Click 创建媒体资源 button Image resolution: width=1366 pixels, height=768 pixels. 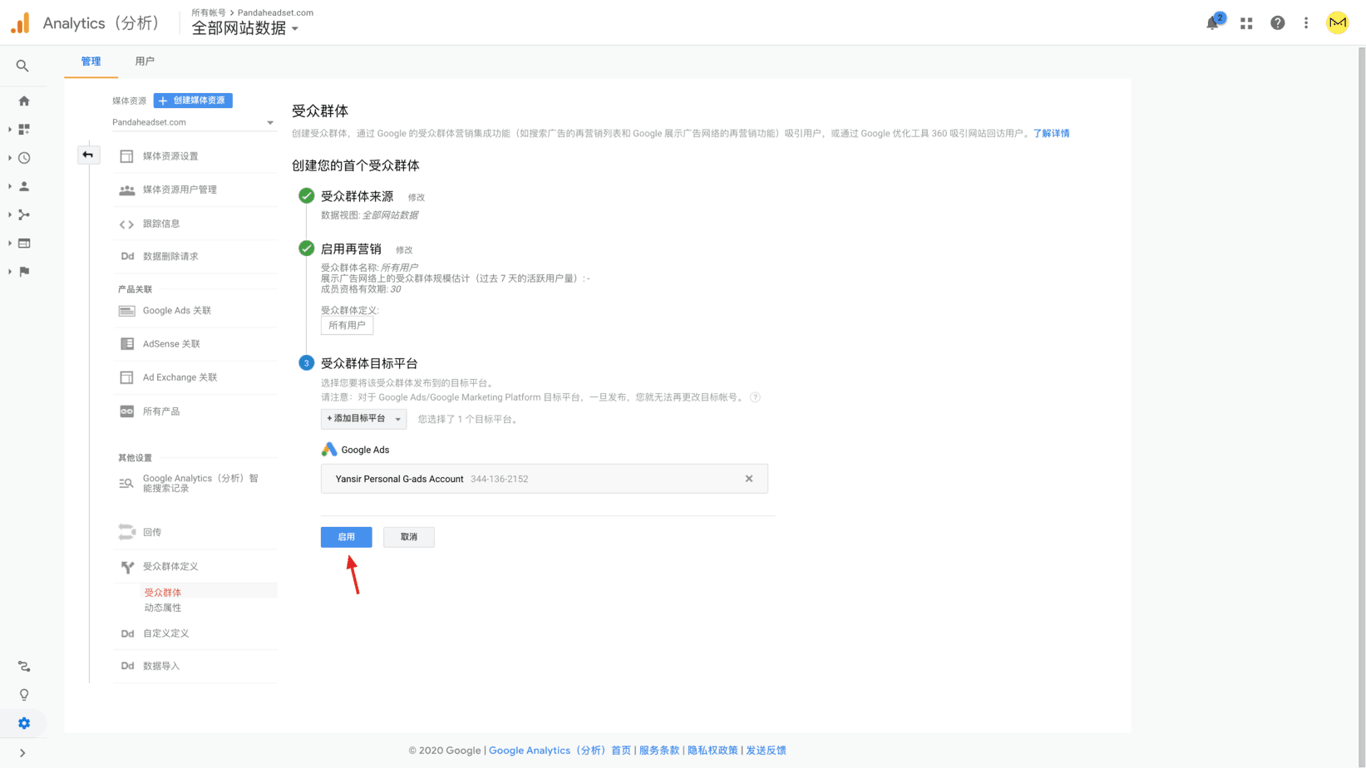coord(193,101)
